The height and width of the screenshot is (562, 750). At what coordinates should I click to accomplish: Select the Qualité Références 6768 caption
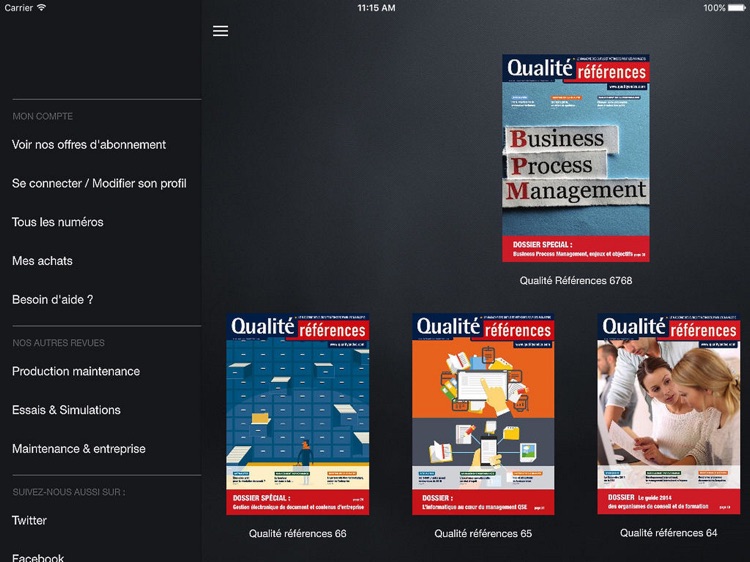click(576, 281)
